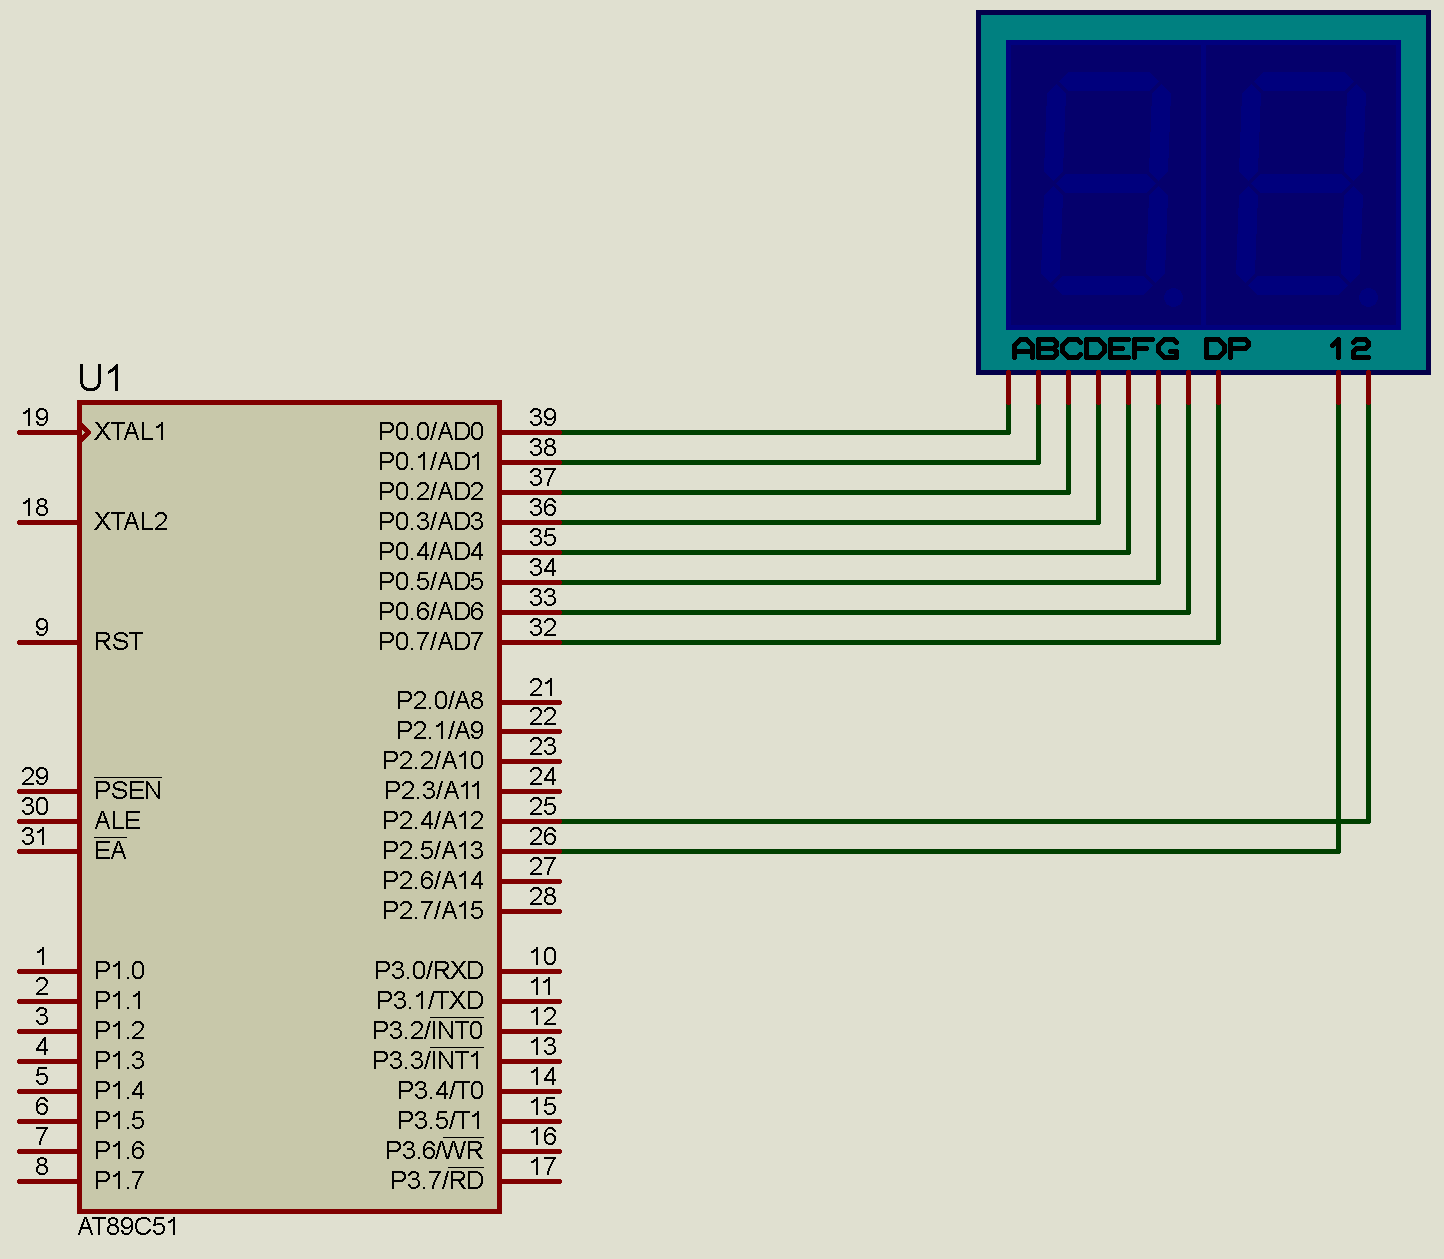1444x1259 pixels.
Task: Select pin P0.0/AD0 on the chip
Action: [x=432, y=432]
